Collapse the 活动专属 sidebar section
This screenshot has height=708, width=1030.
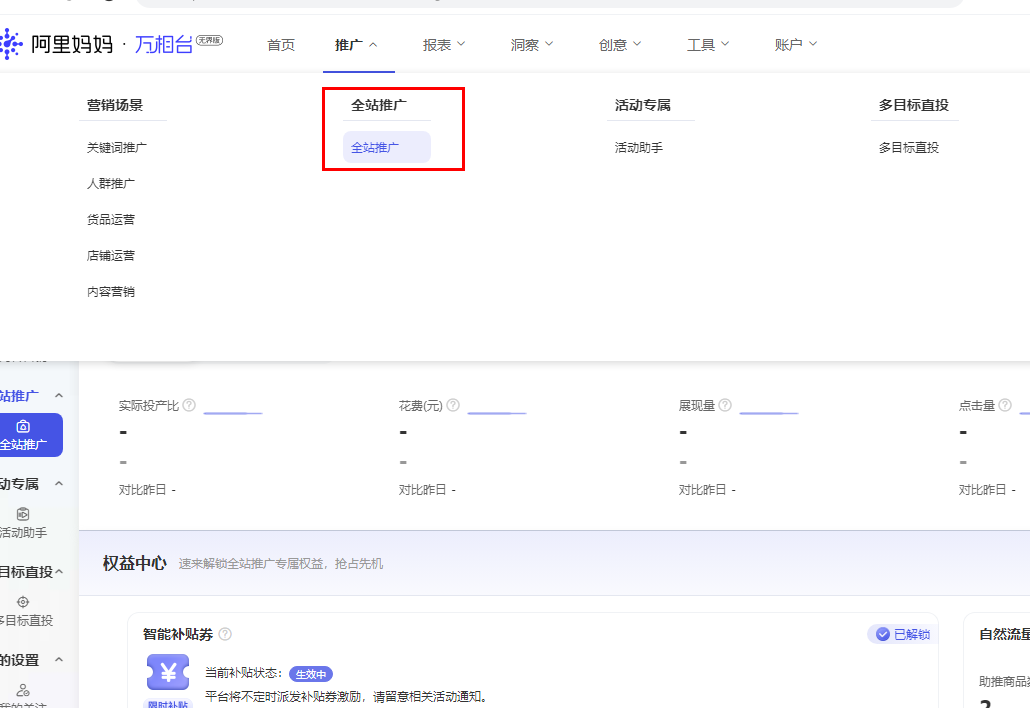click(x=58, y=484)
